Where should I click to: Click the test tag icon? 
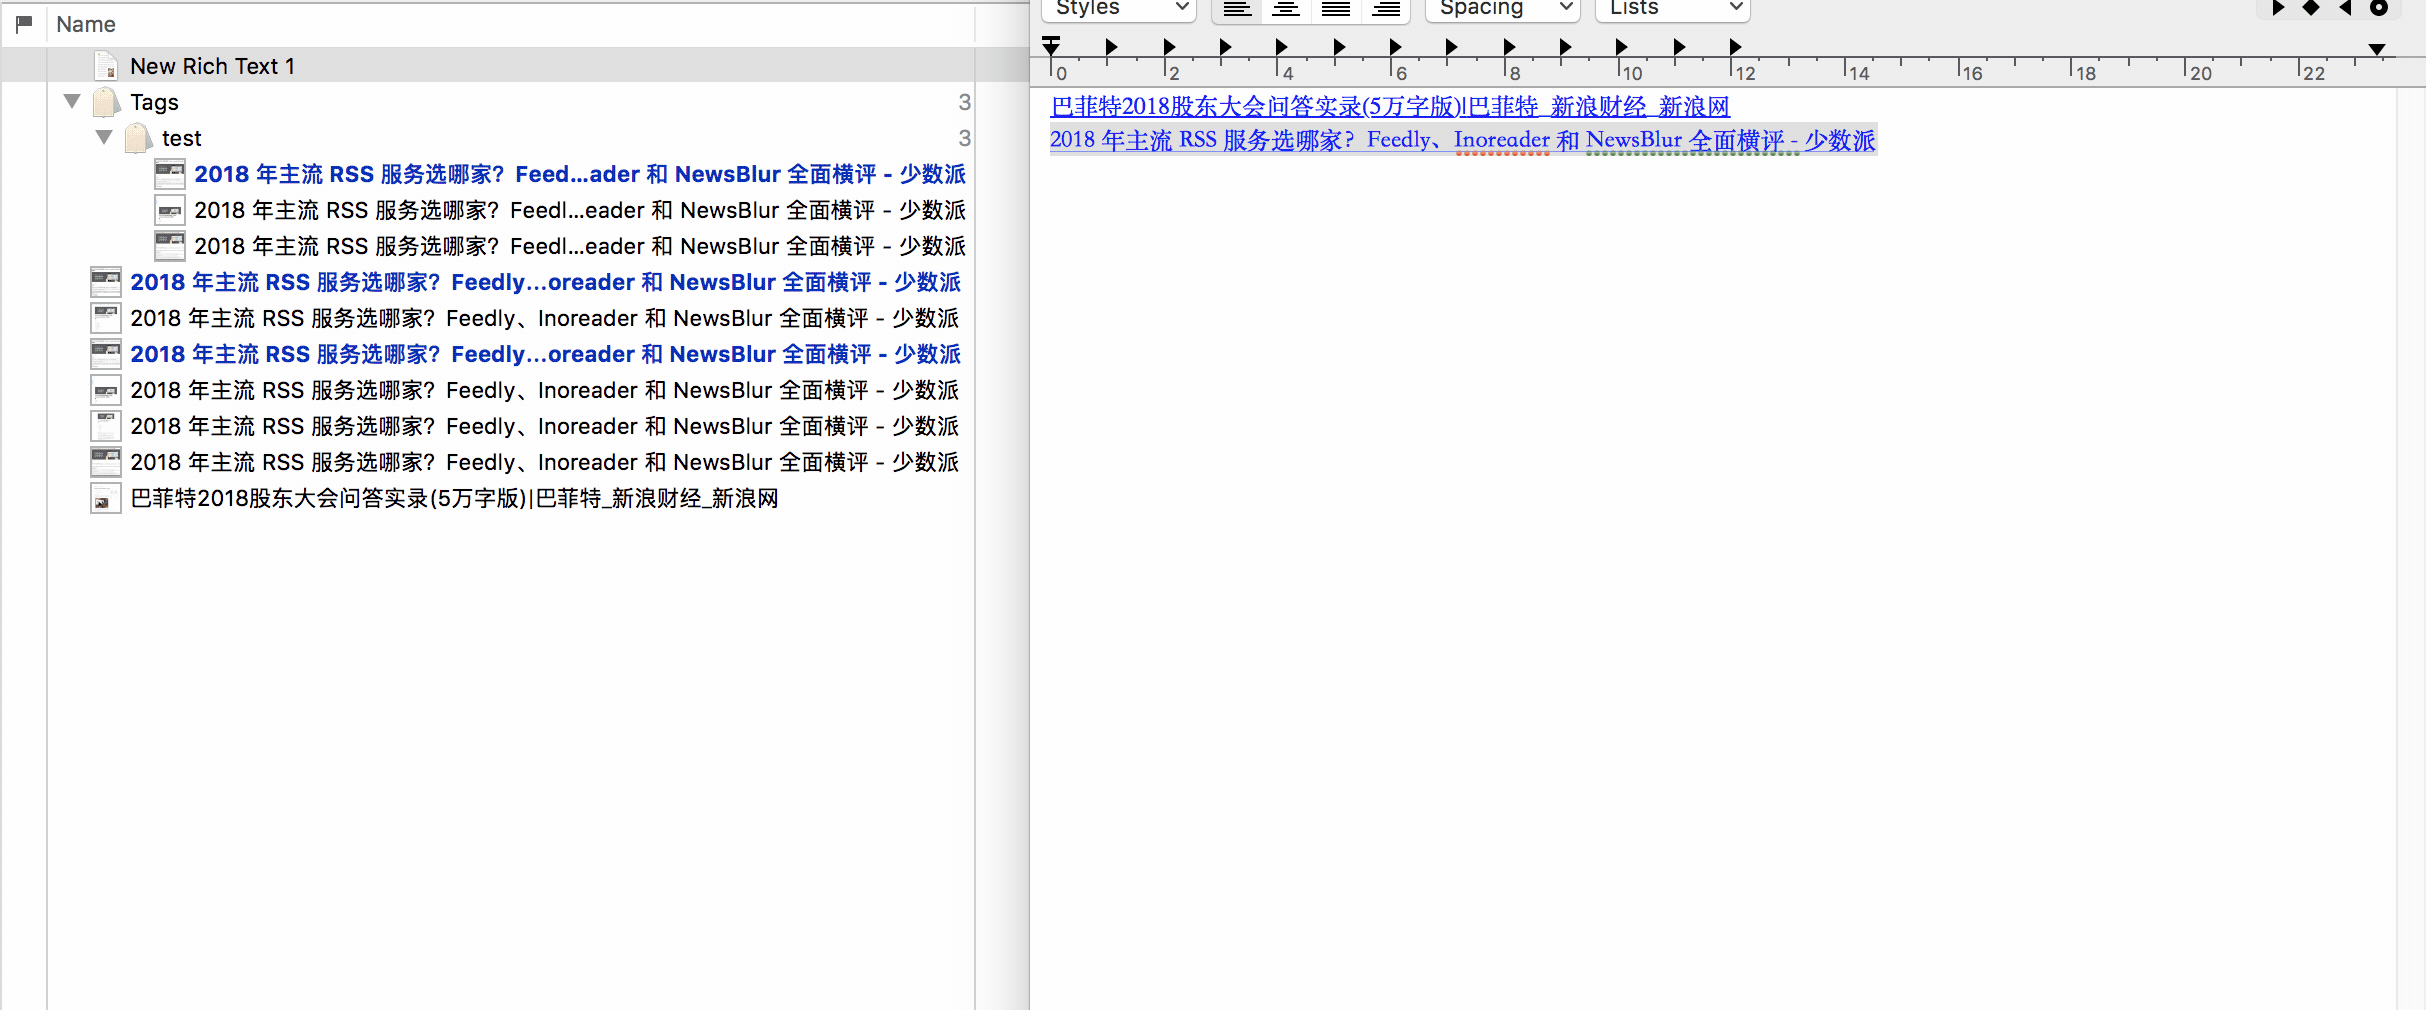click(x=138, y=138)
